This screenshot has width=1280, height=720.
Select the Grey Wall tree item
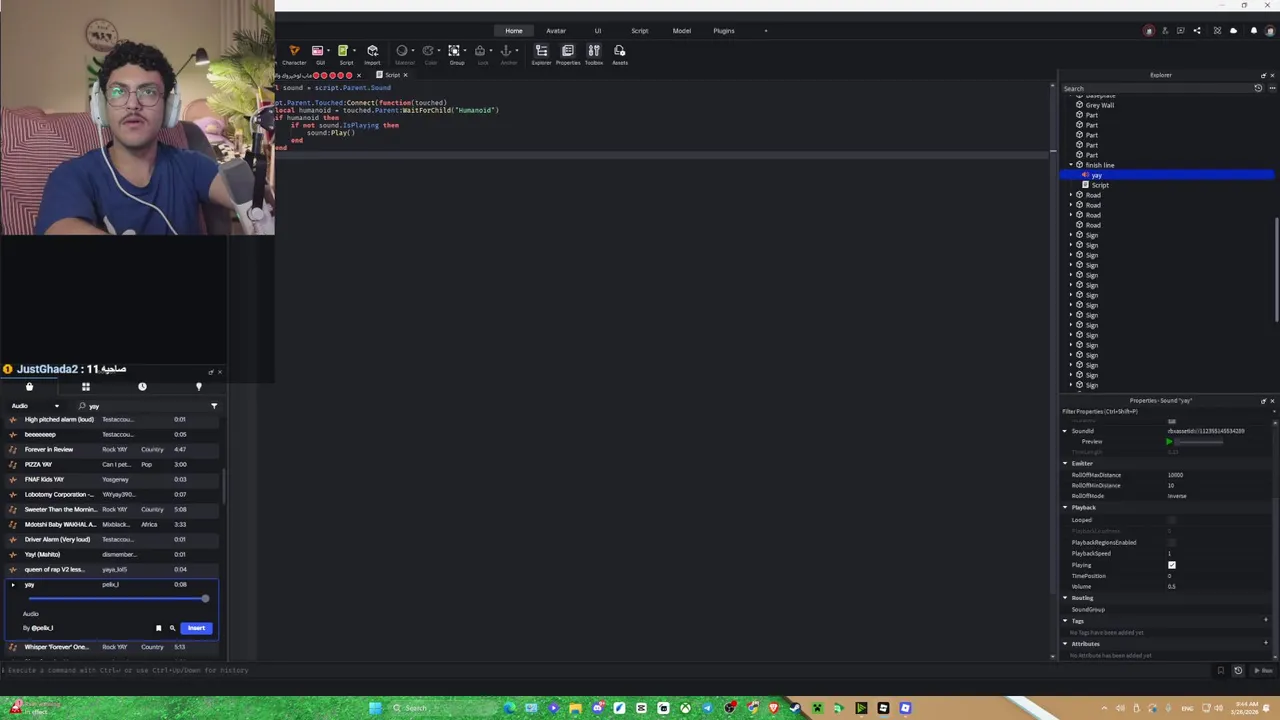[x=1099, y=105]
